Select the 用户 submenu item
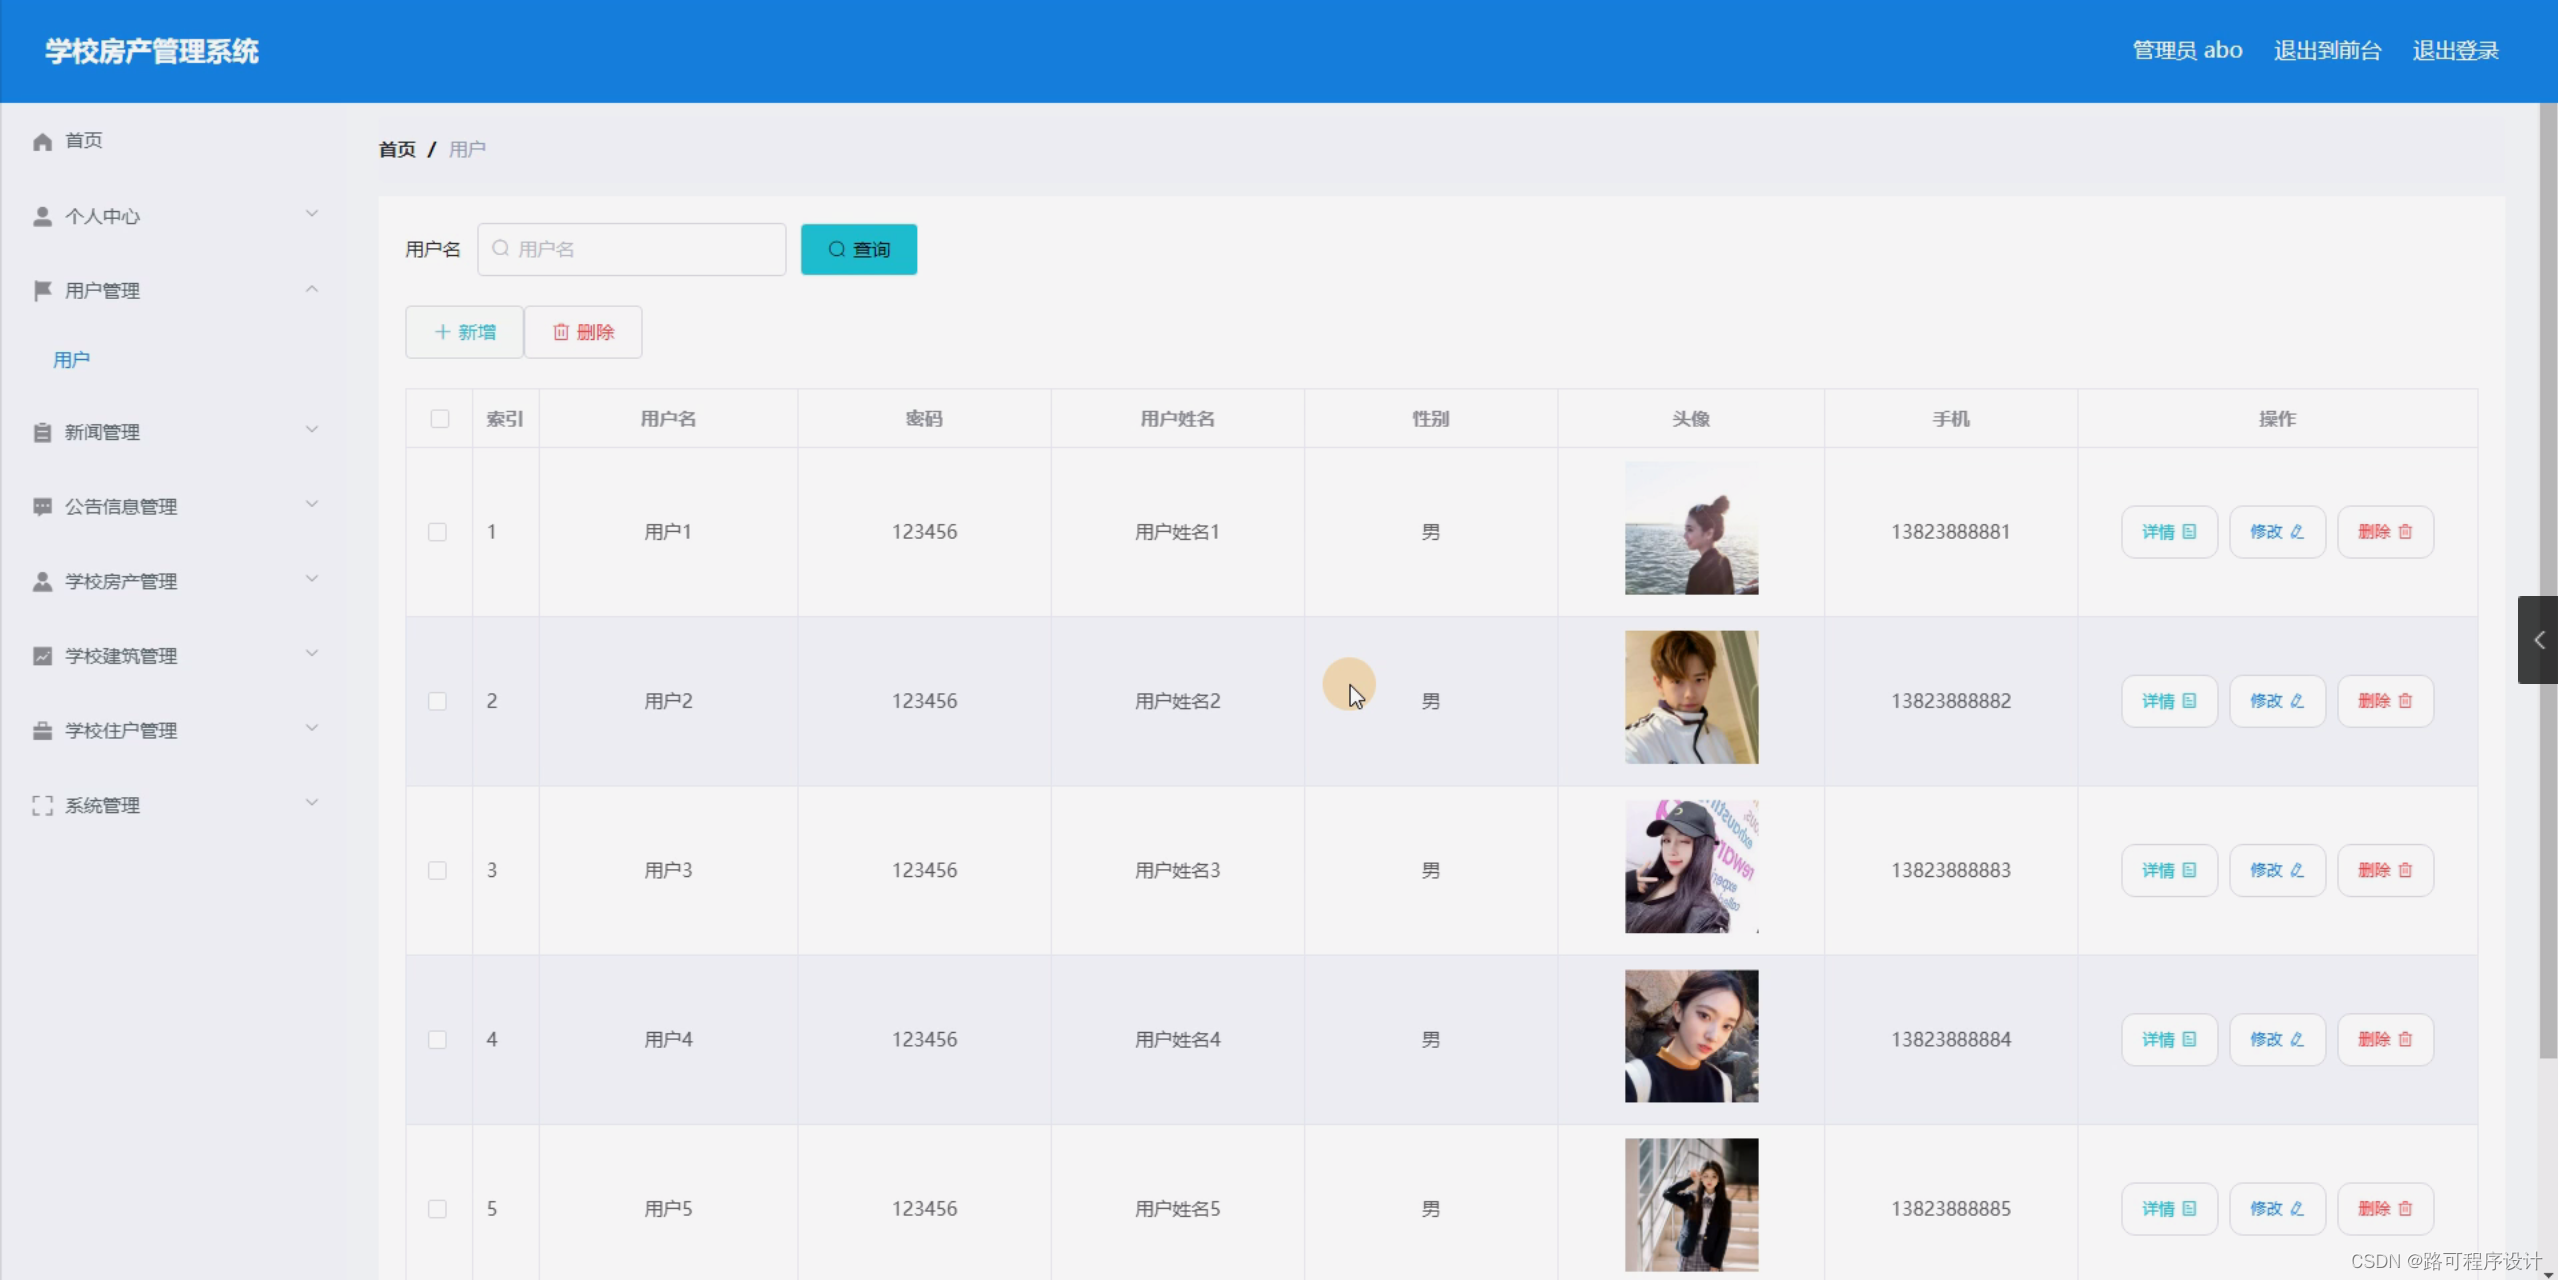 click(70, 359)
